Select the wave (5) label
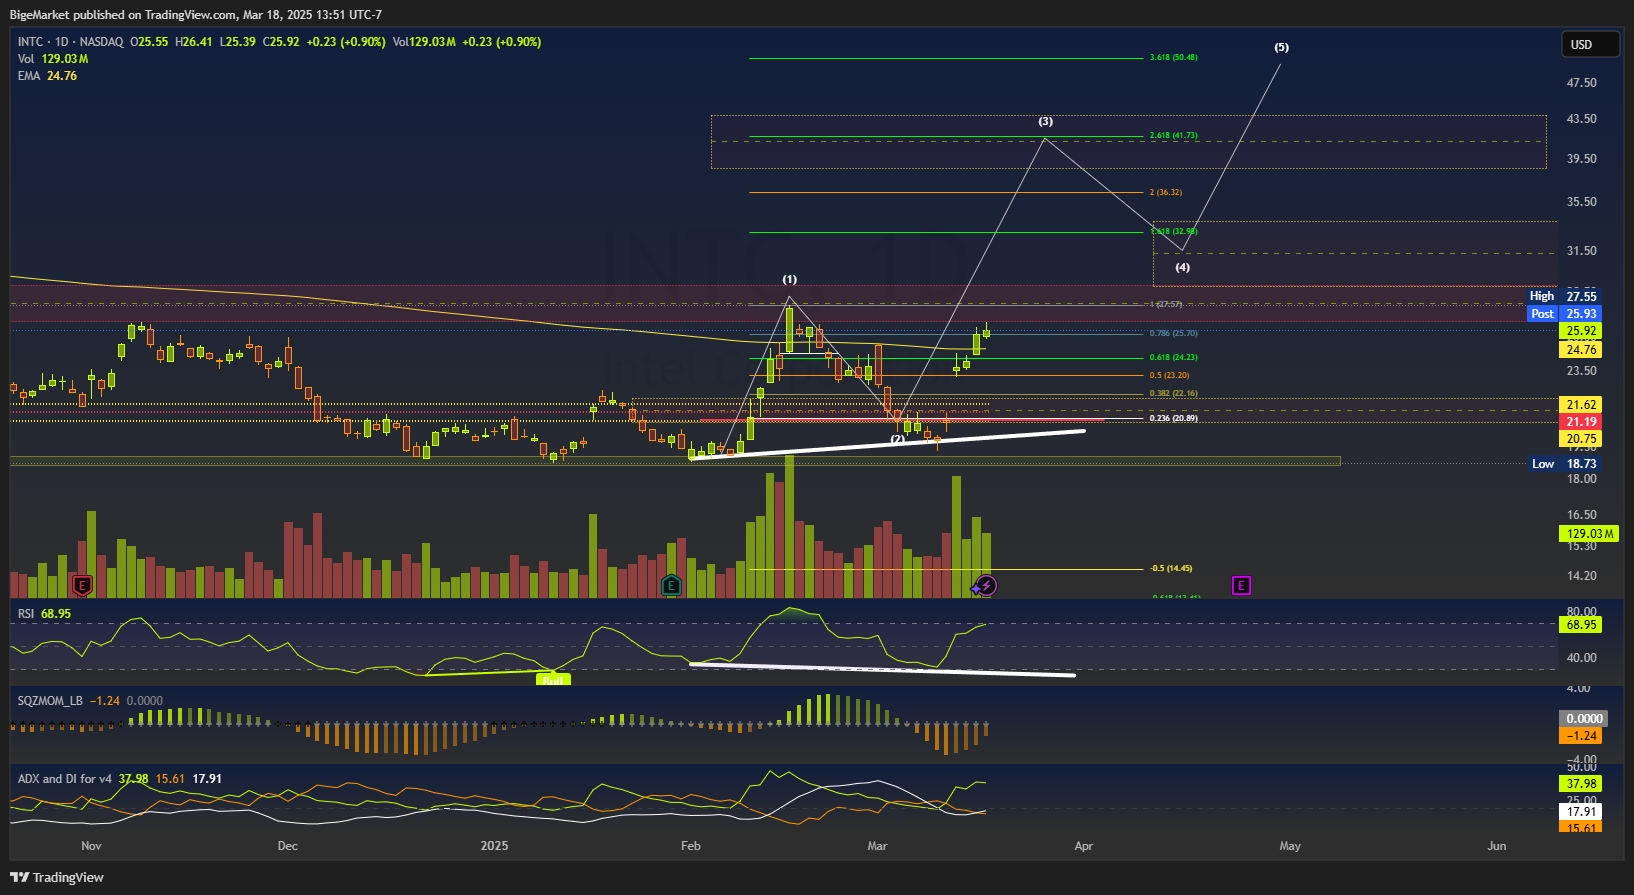The width and height of the screenshot is (1634, 895). [1281, 48]
